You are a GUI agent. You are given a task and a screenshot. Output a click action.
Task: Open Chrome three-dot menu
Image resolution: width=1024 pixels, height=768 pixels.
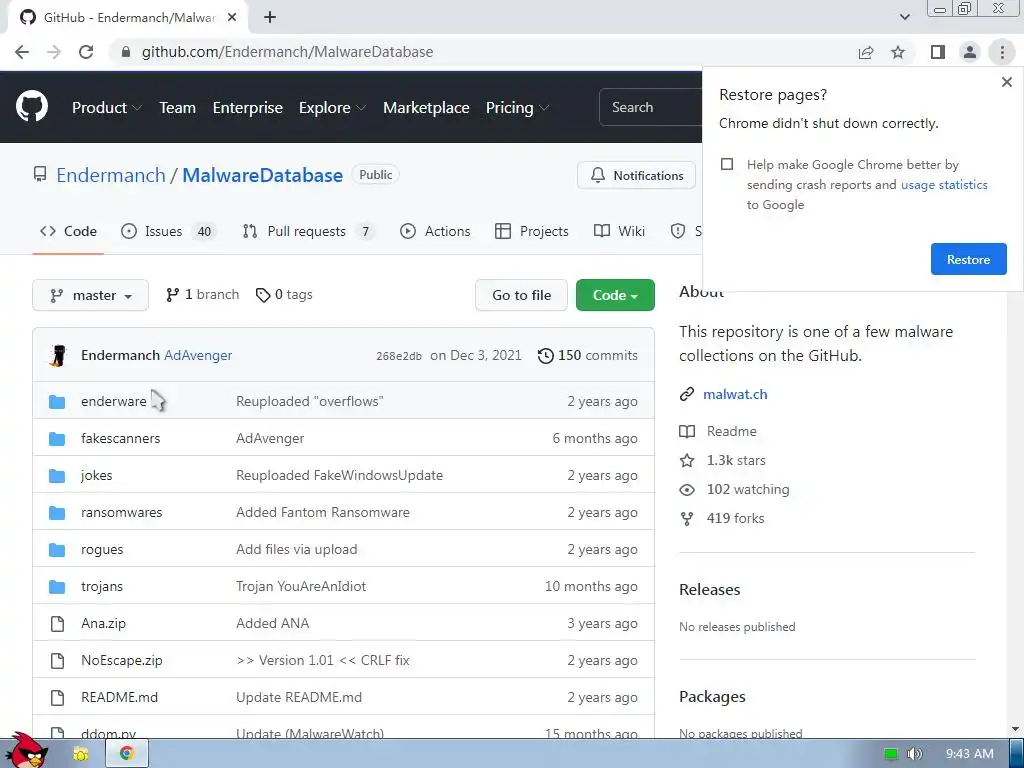pos(1002,52)
